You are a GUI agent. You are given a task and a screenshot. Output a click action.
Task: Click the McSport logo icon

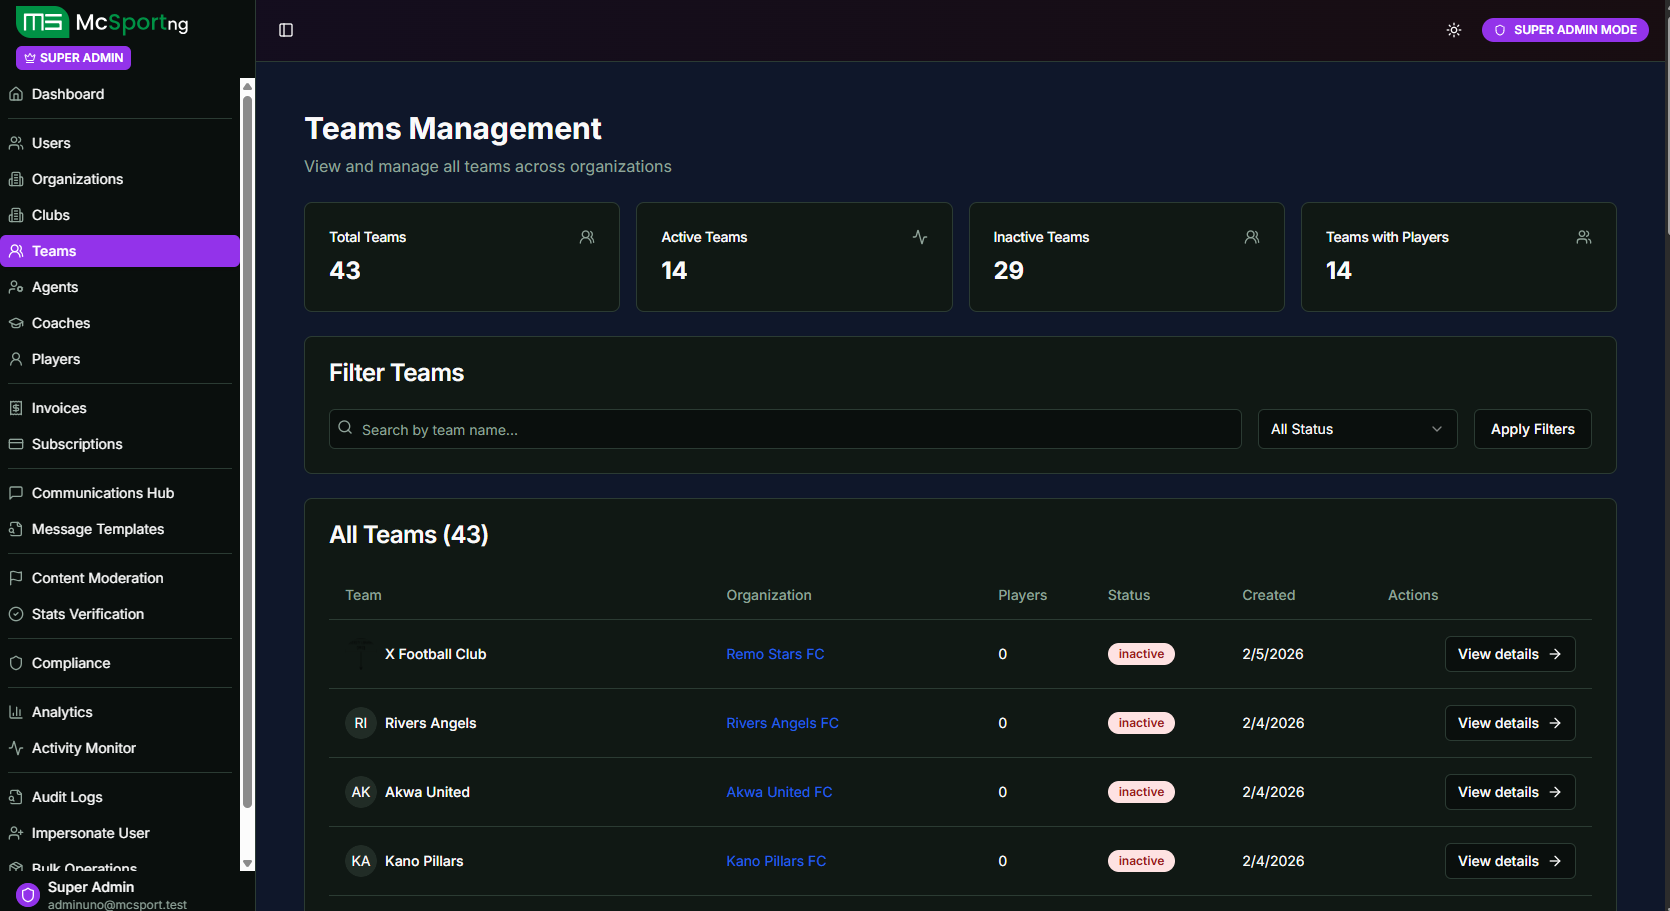tap(42, 22)
